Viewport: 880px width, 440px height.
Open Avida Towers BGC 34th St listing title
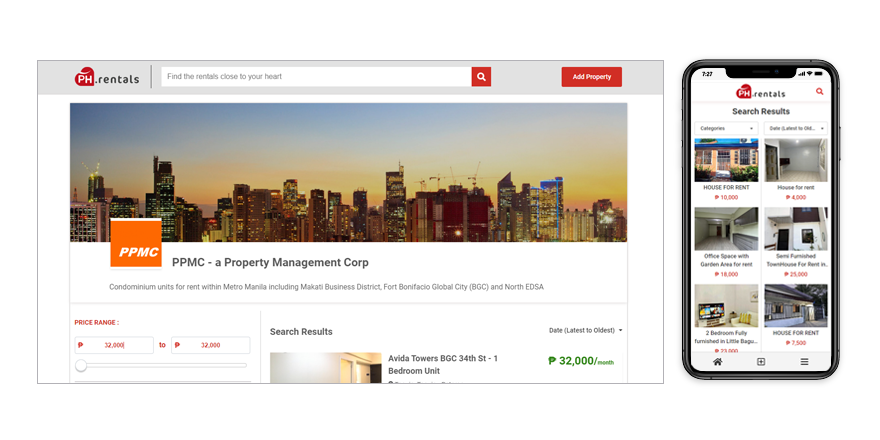(x=443, y=364)
